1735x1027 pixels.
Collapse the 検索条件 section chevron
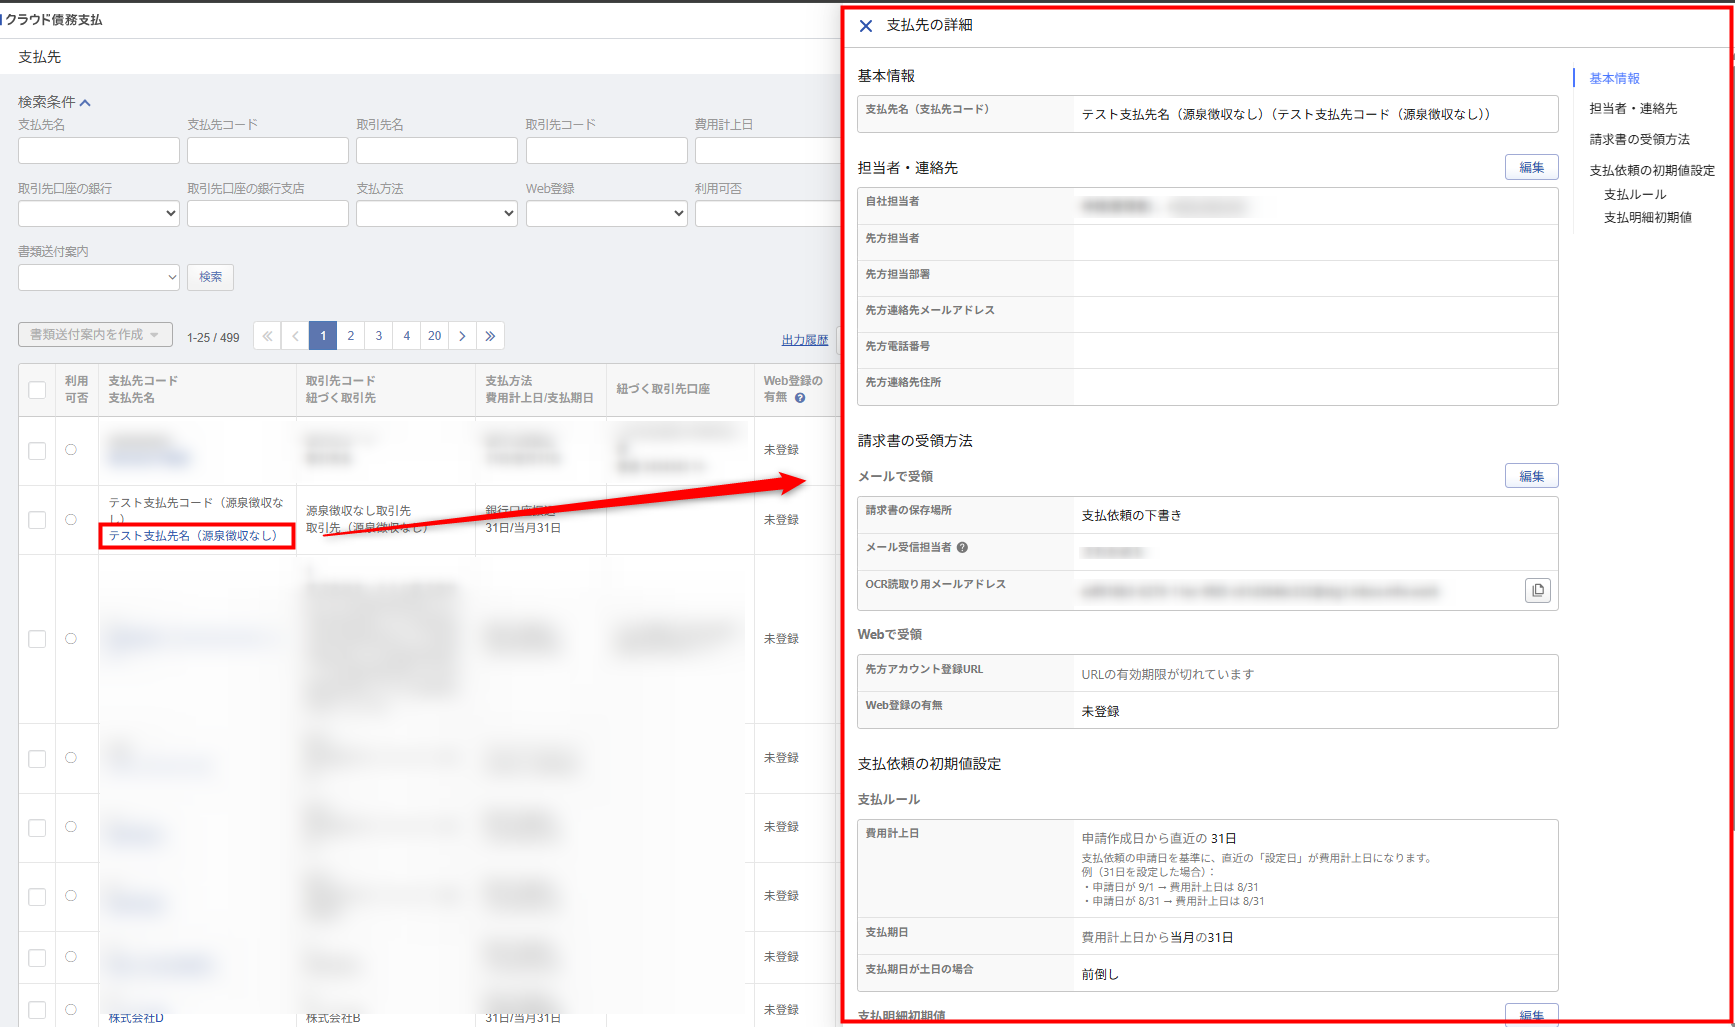[86, 103]
